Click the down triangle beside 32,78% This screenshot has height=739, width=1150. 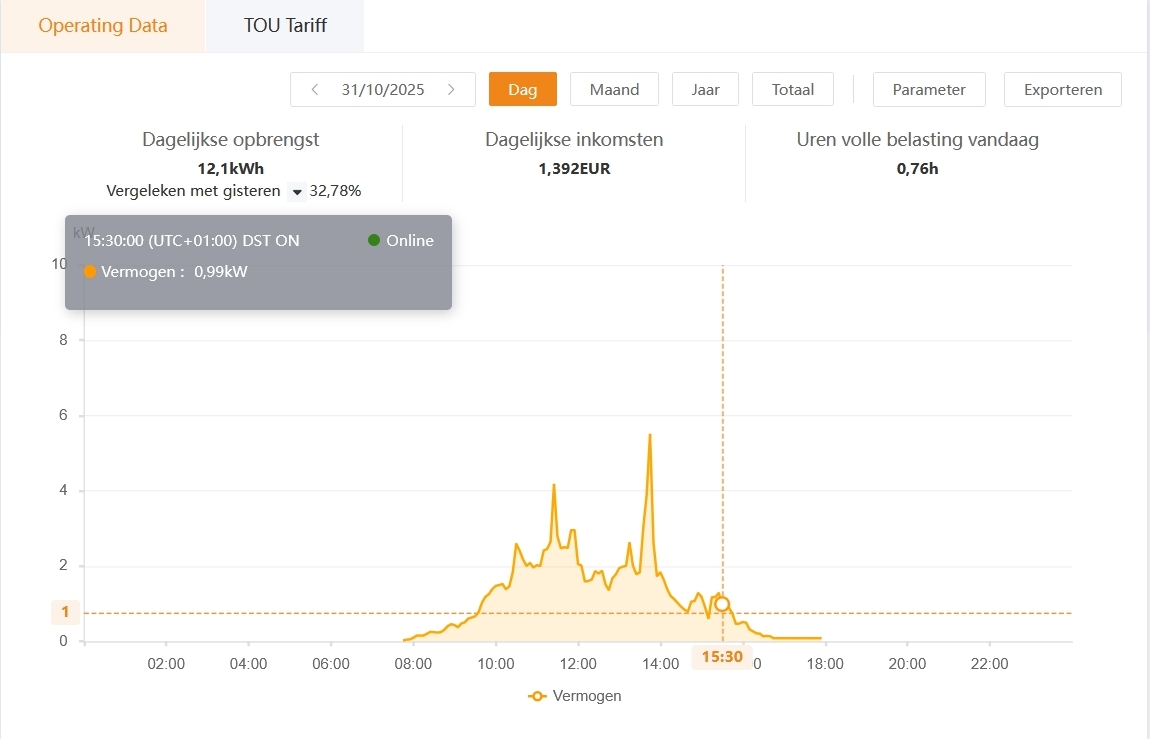tap(296, 191)
